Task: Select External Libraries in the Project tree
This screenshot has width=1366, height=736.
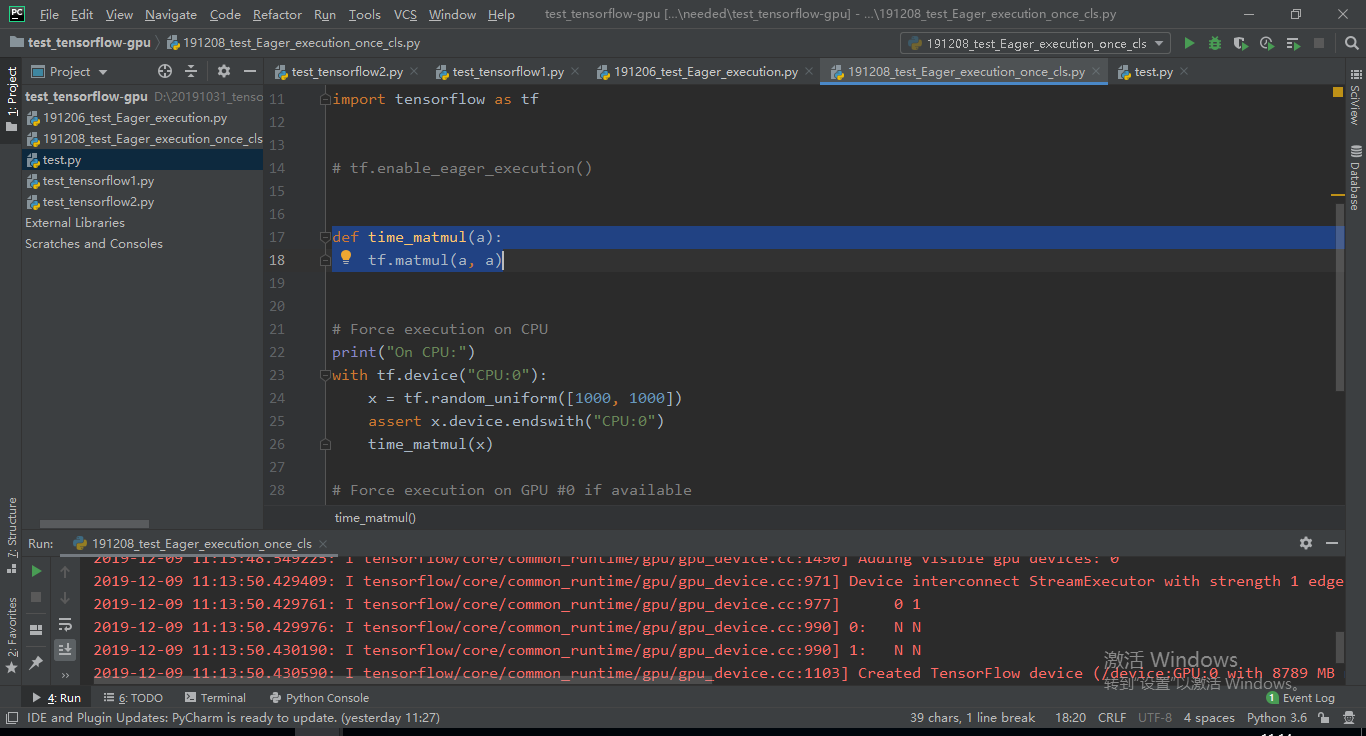Action: tap(75, 223)
